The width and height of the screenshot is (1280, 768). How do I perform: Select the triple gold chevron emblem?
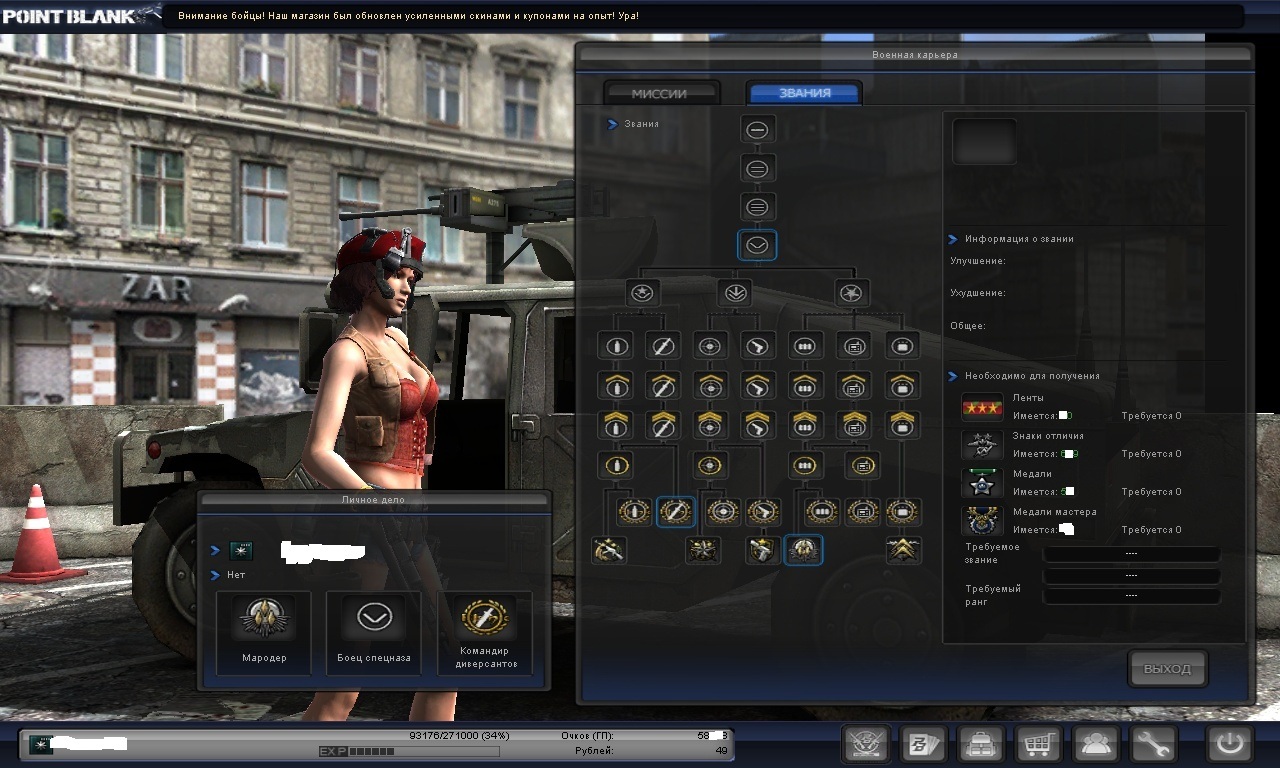(x=903, y=549)
